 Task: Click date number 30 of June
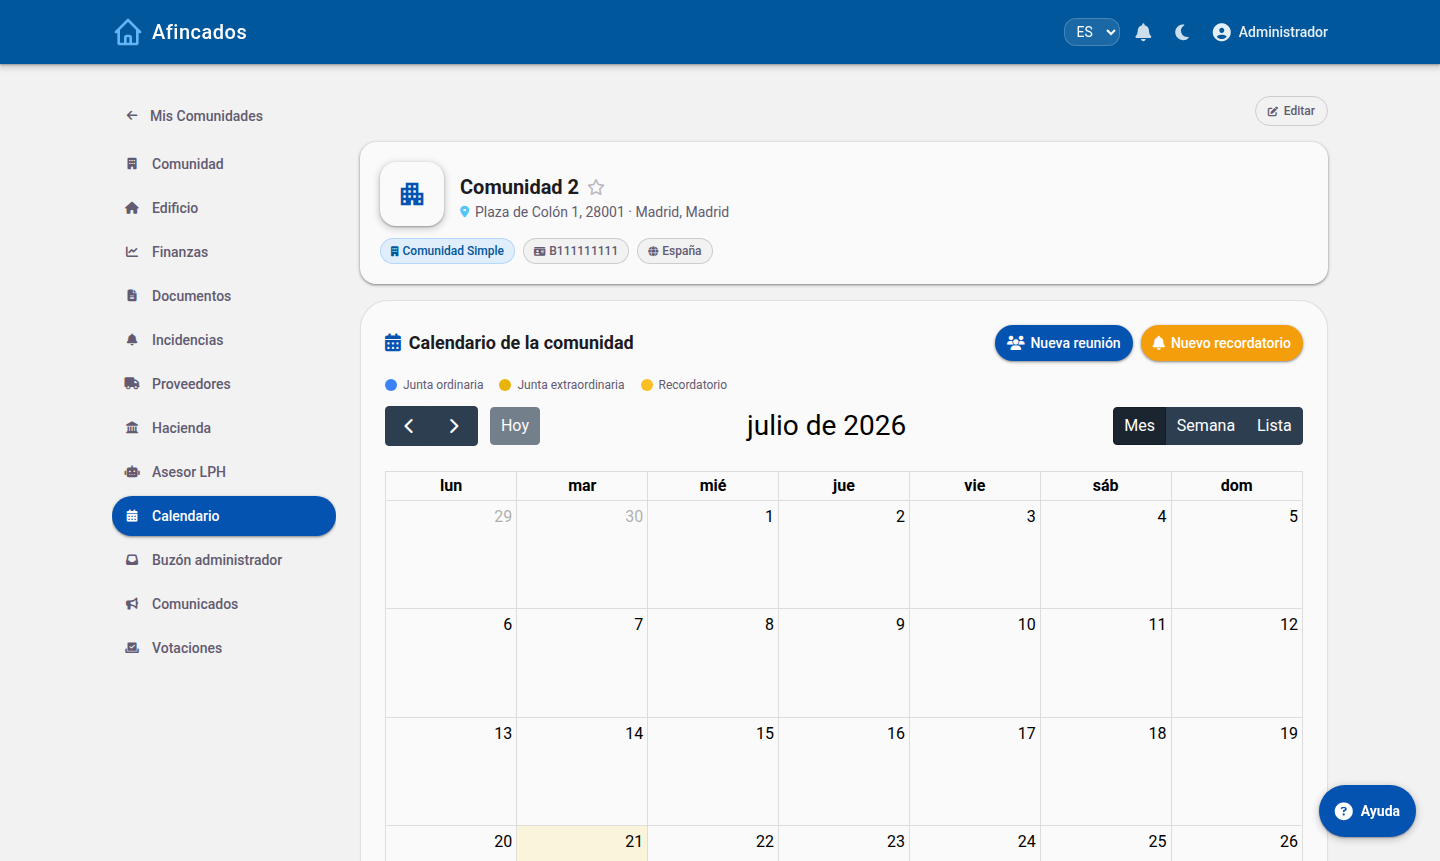[x=634, y=517]
